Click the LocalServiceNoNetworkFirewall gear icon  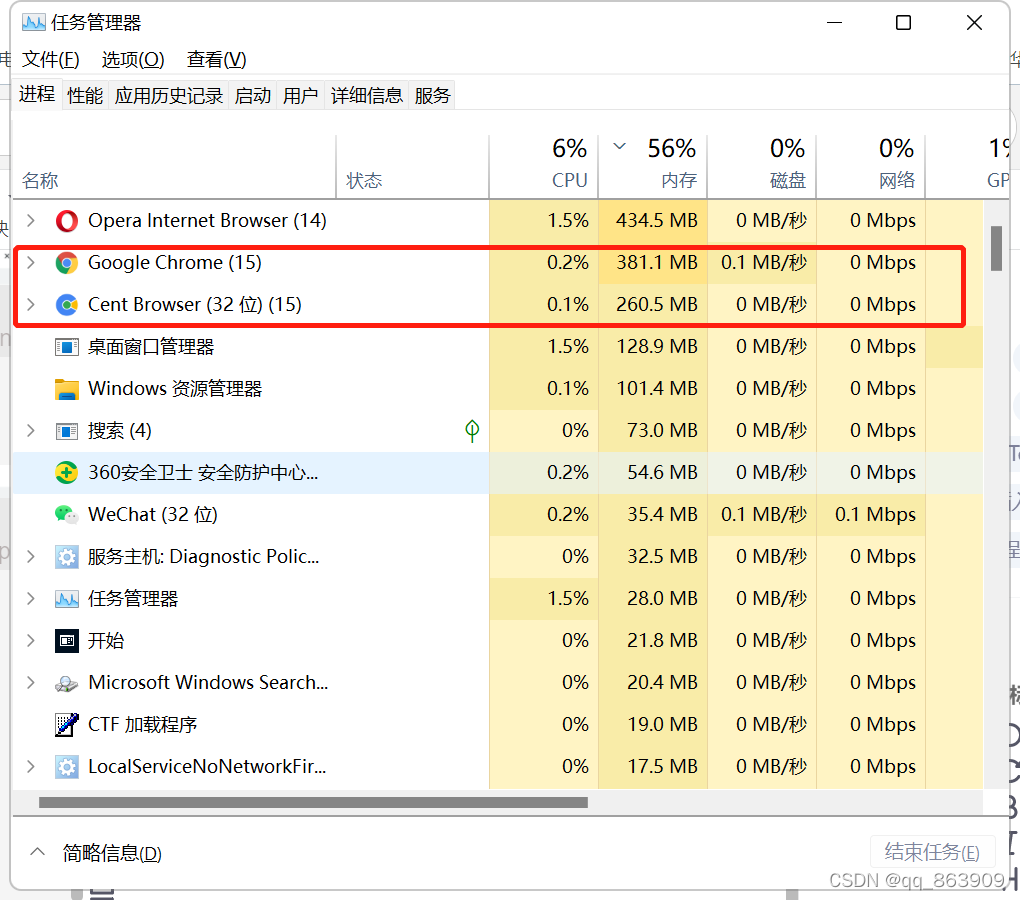point(66,767)
